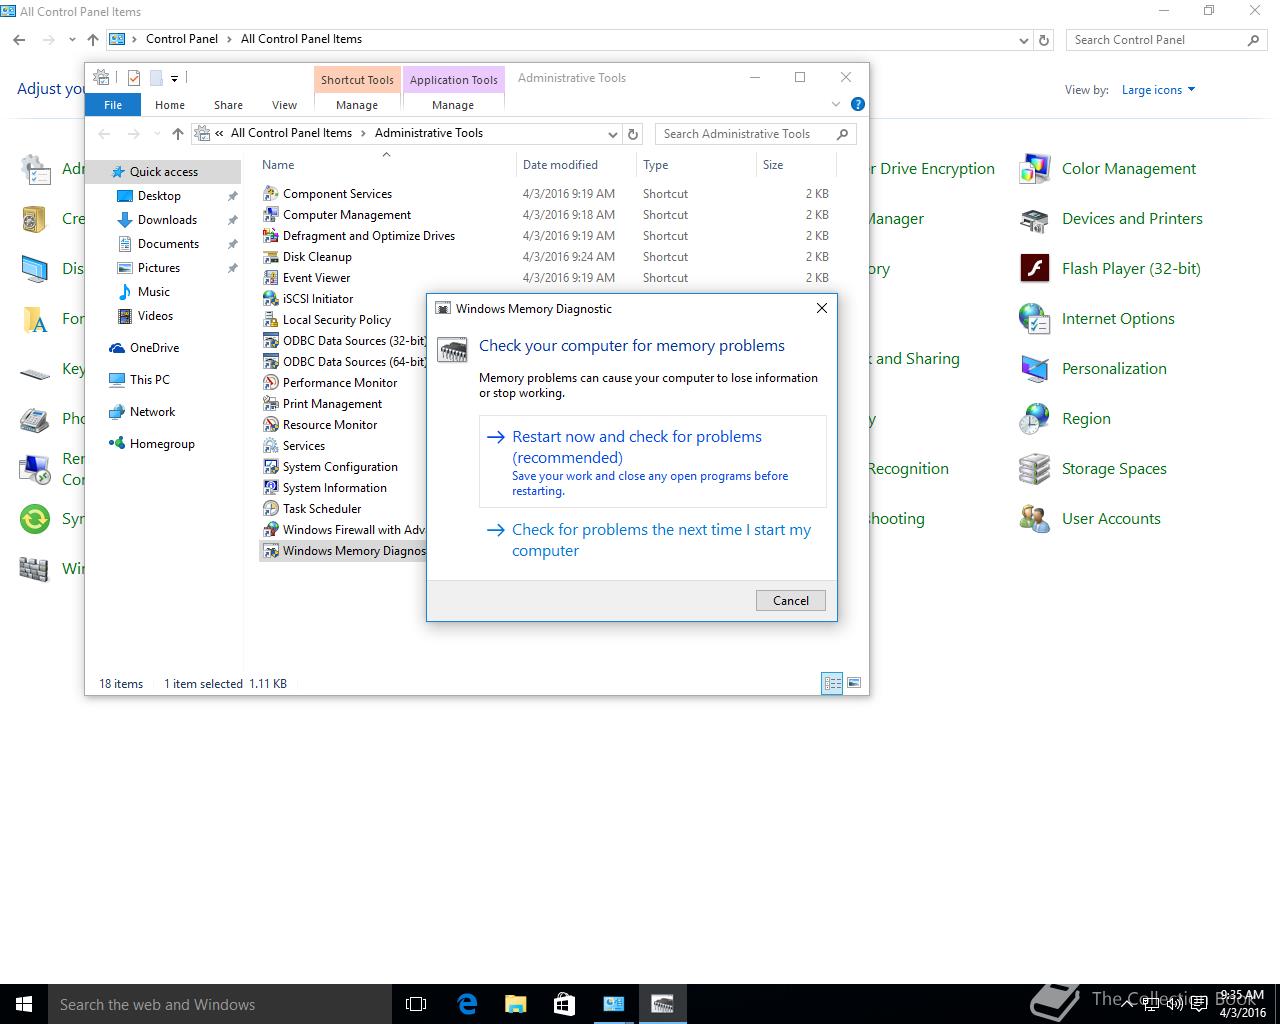
Task: Select the Component Services shortcut icon
Action: coord(270,193)
